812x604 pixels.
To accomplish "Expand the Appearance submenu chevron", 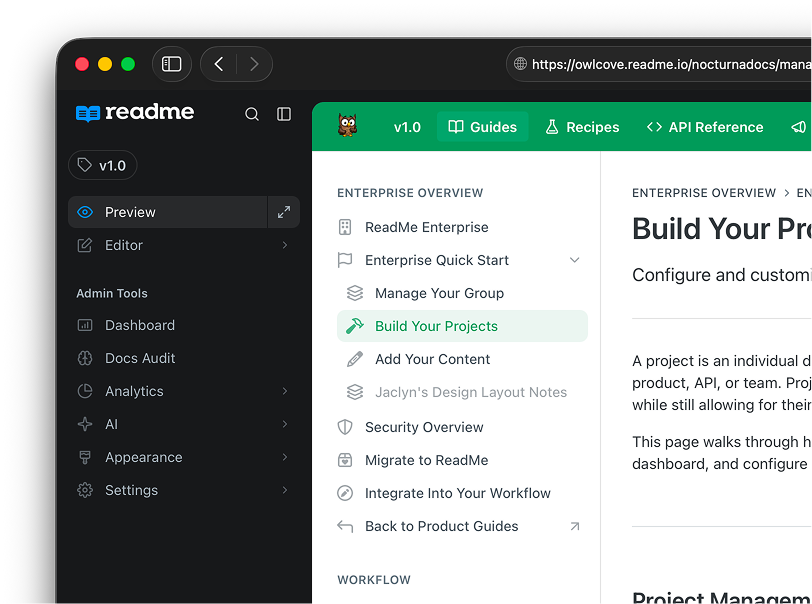I will (x=285, y=457).
